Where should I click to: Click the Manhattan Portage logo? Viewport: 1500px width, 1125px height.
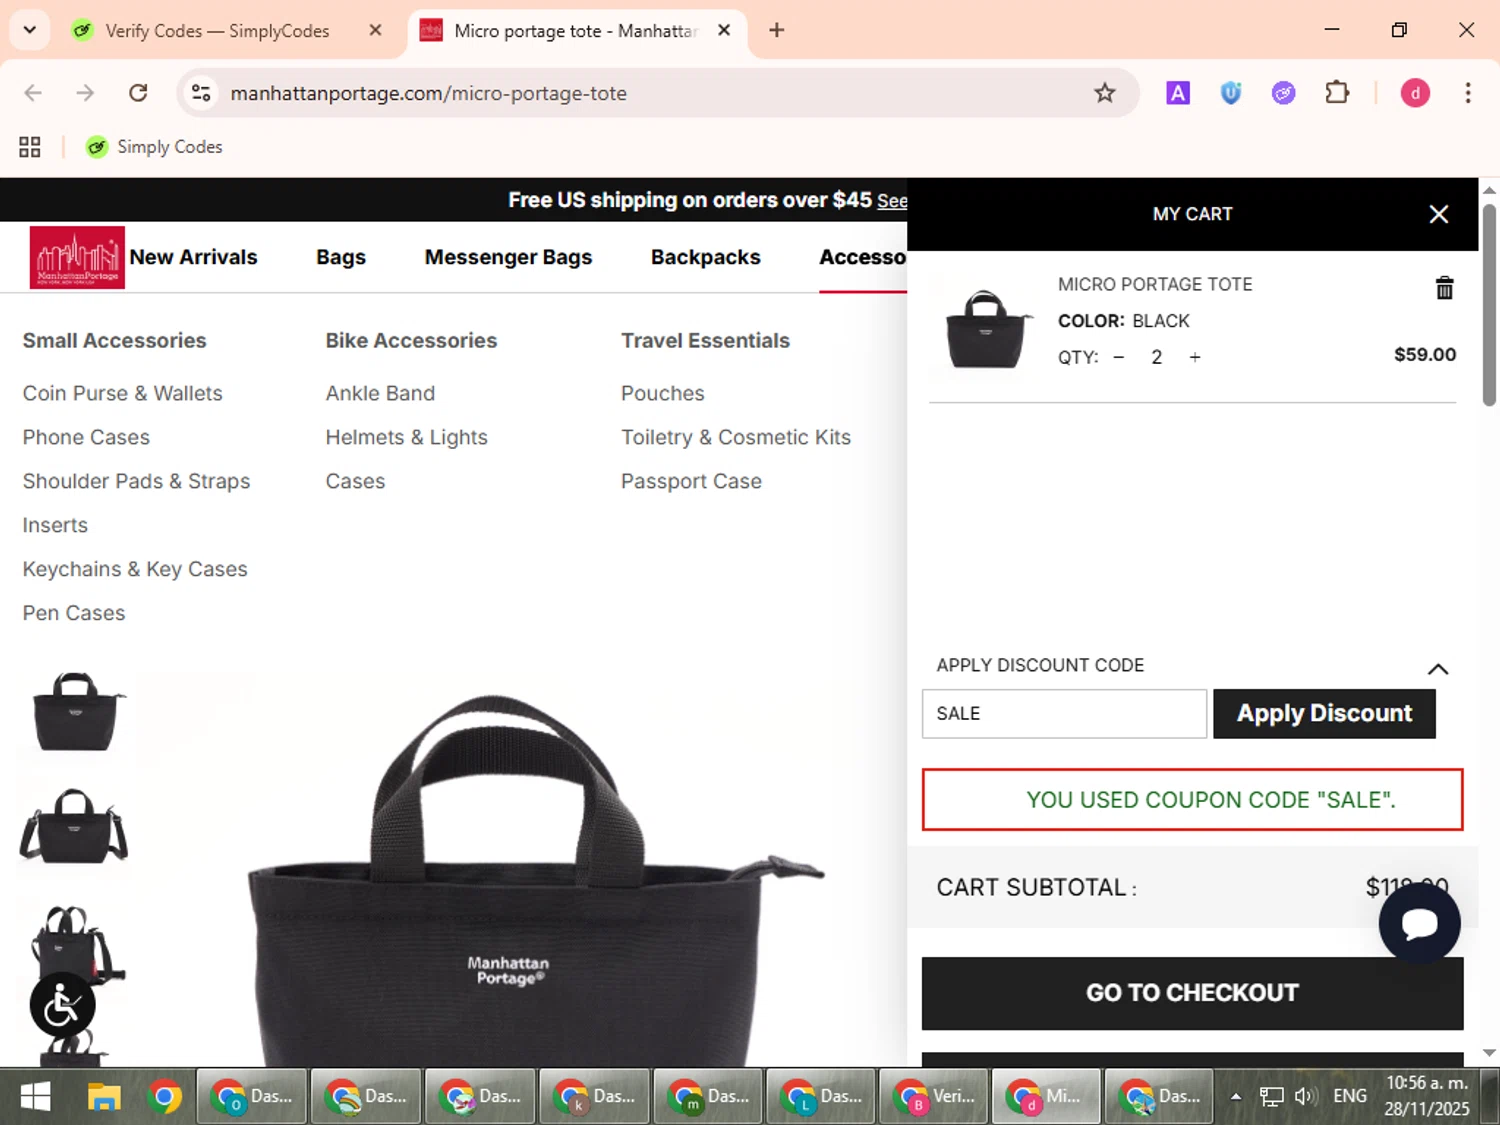click(77, 257)
